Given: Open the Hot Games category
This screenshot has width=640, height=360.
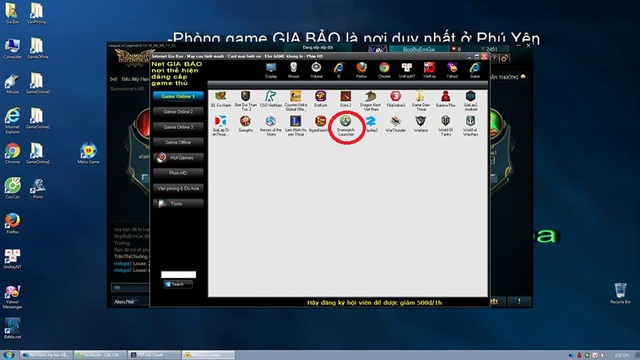Looking at the screenshot, I should coord(178,158).
